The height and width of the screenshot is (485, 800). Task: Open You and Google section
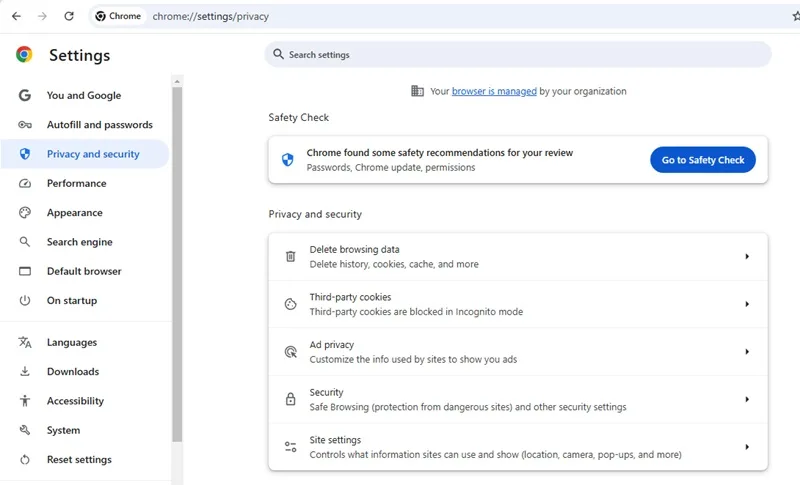click(85, 95)
